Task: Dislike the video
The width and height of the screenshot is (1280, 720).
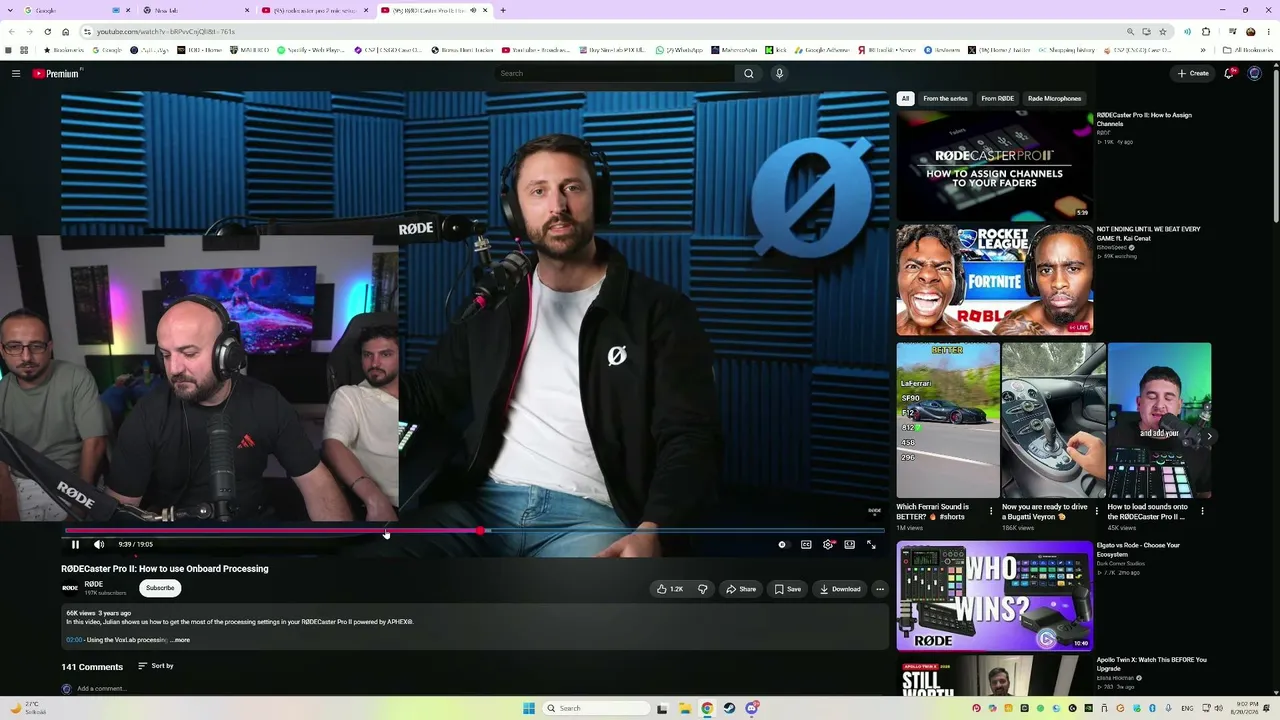Action: pyautogui.click(x=702, y=589)
